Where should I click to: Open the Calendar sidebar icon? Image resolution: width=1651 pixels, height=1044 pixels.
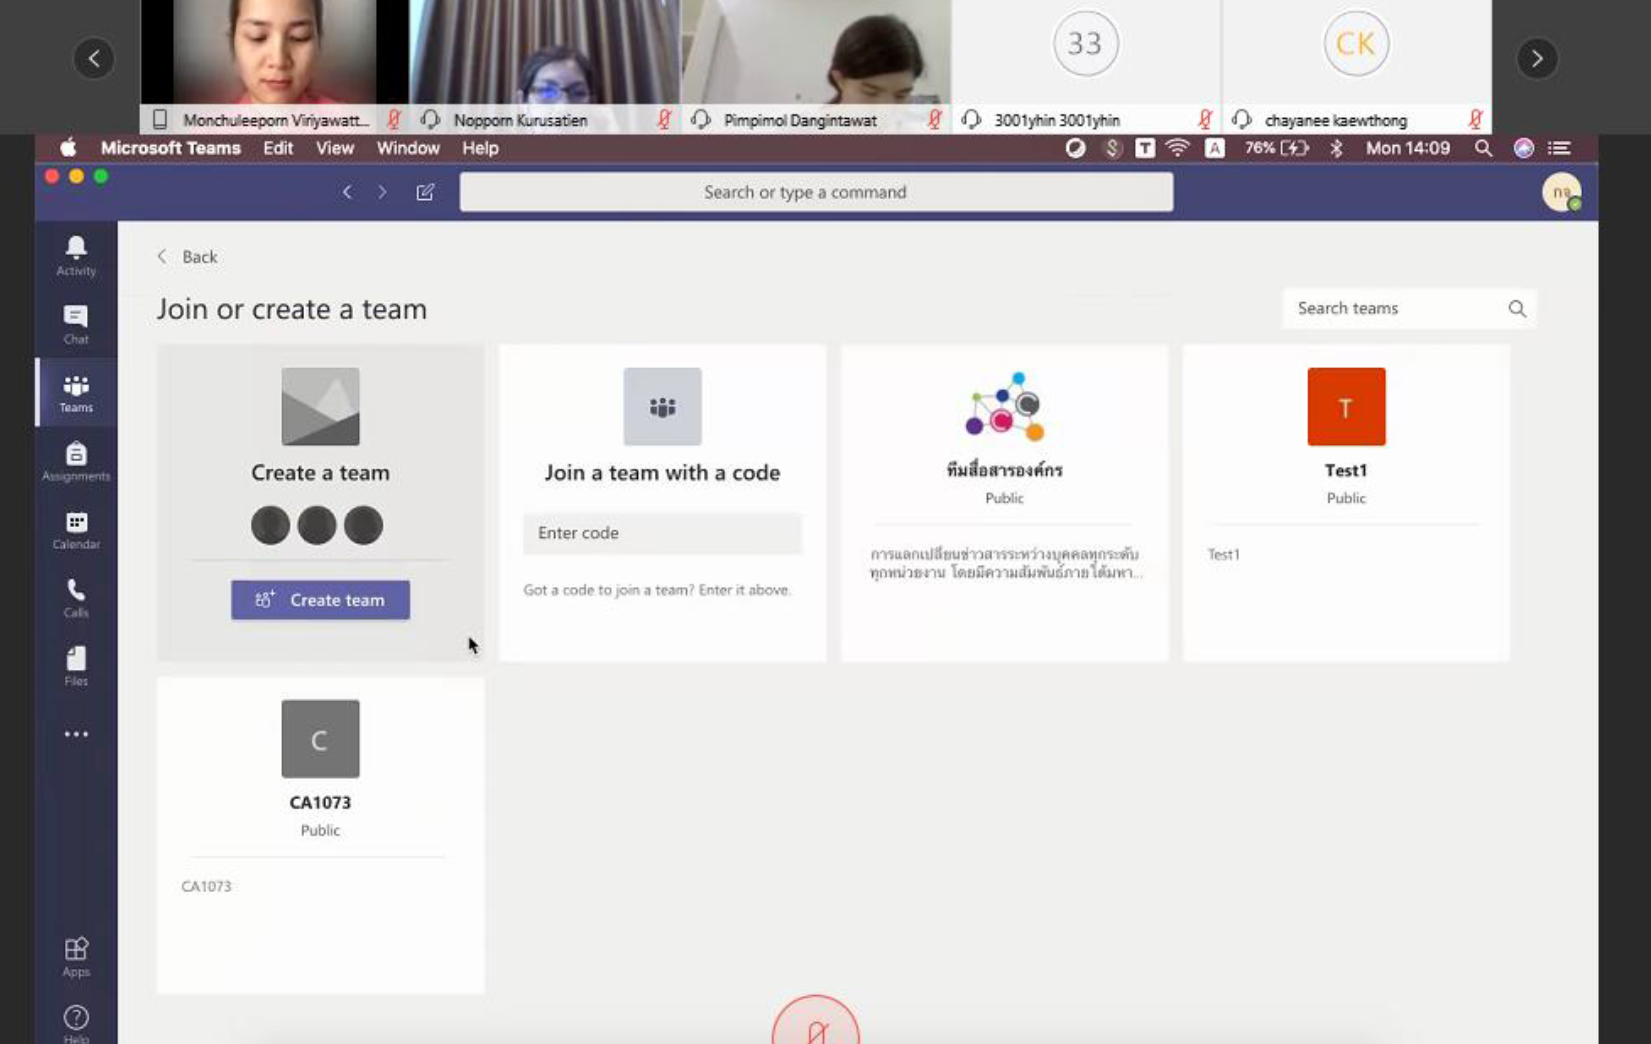[76, 529]
